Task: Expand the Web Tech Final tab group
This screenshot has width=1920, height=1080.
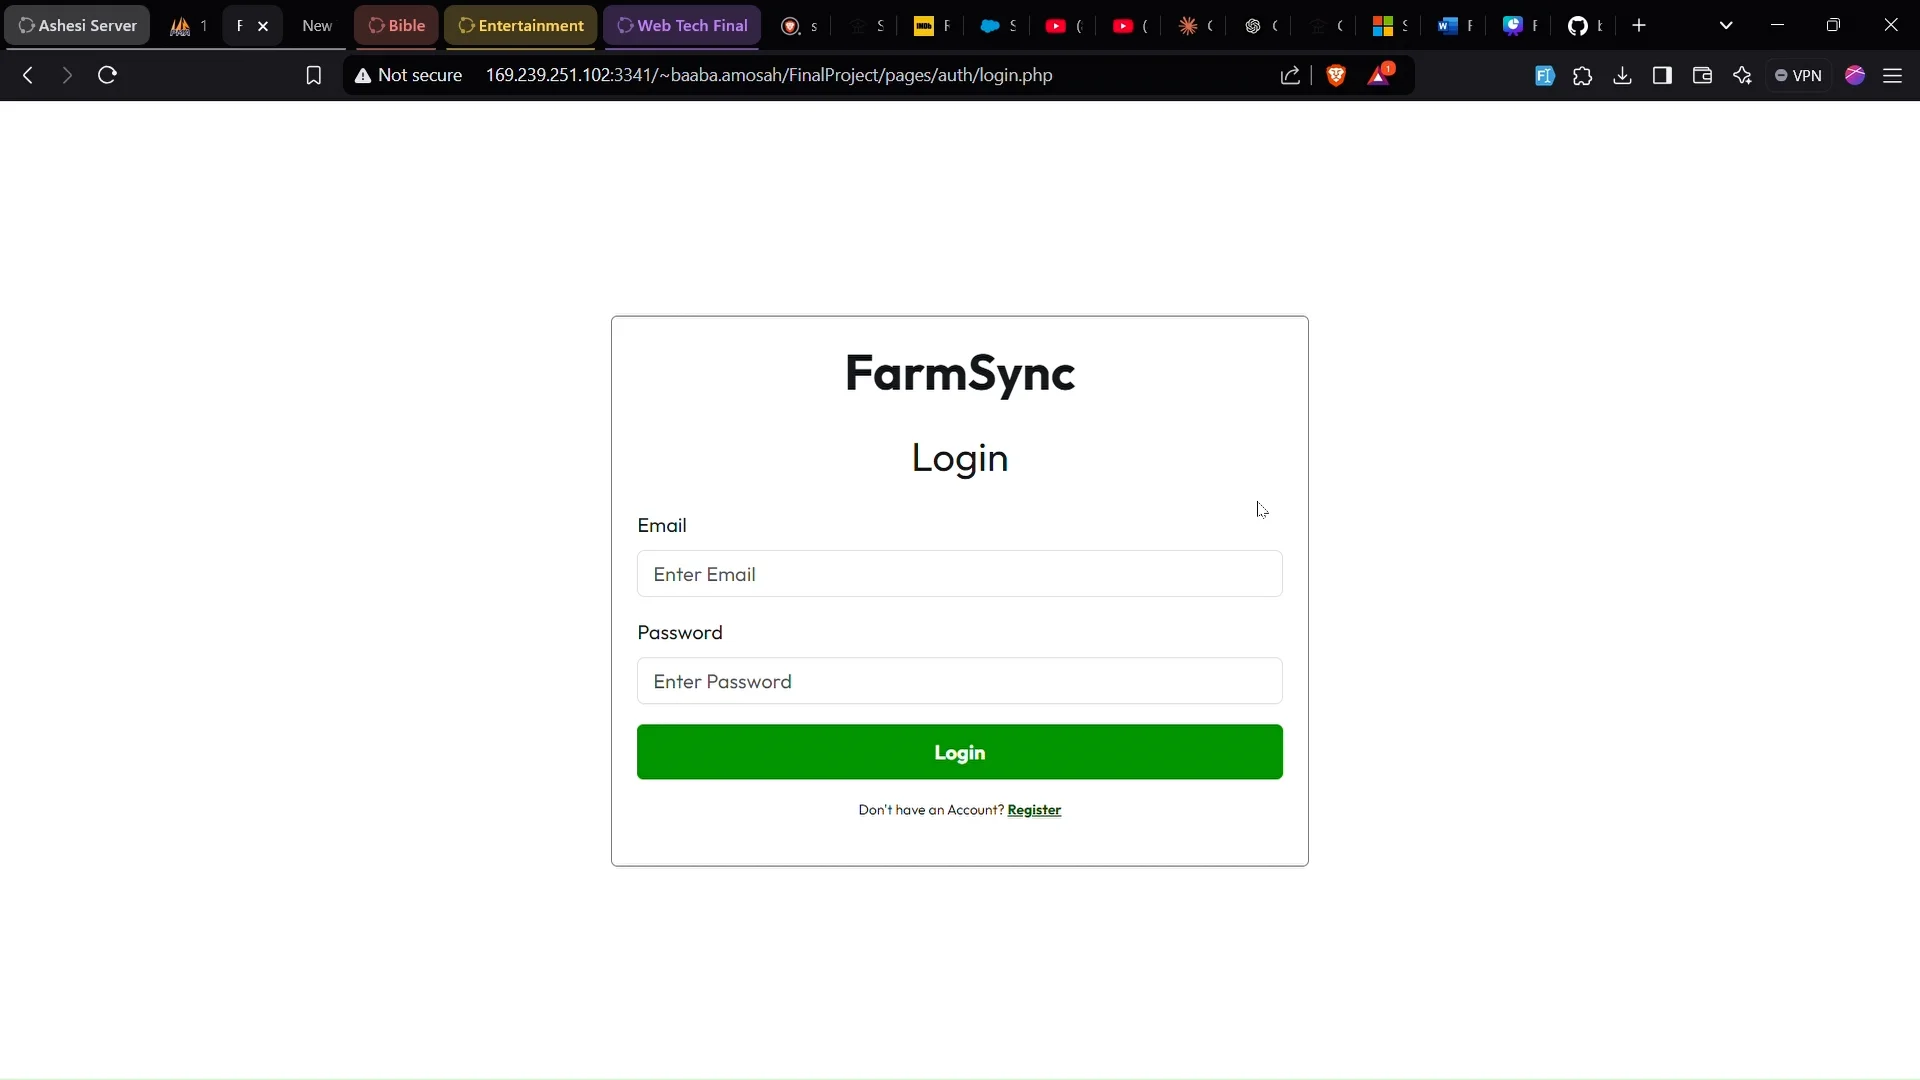Action: tap(682, 26)
